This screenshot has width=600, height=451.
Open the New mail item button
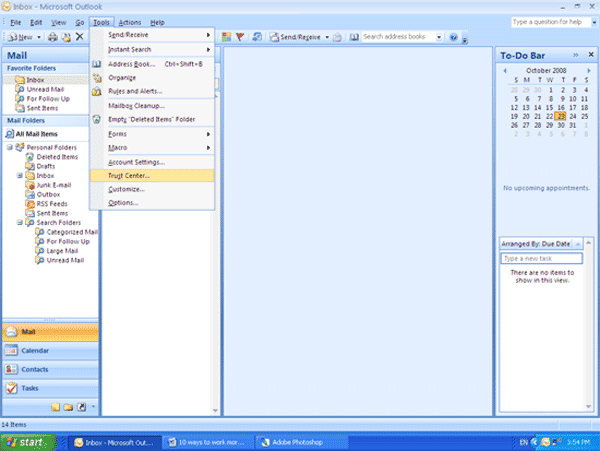coord(20,37)
